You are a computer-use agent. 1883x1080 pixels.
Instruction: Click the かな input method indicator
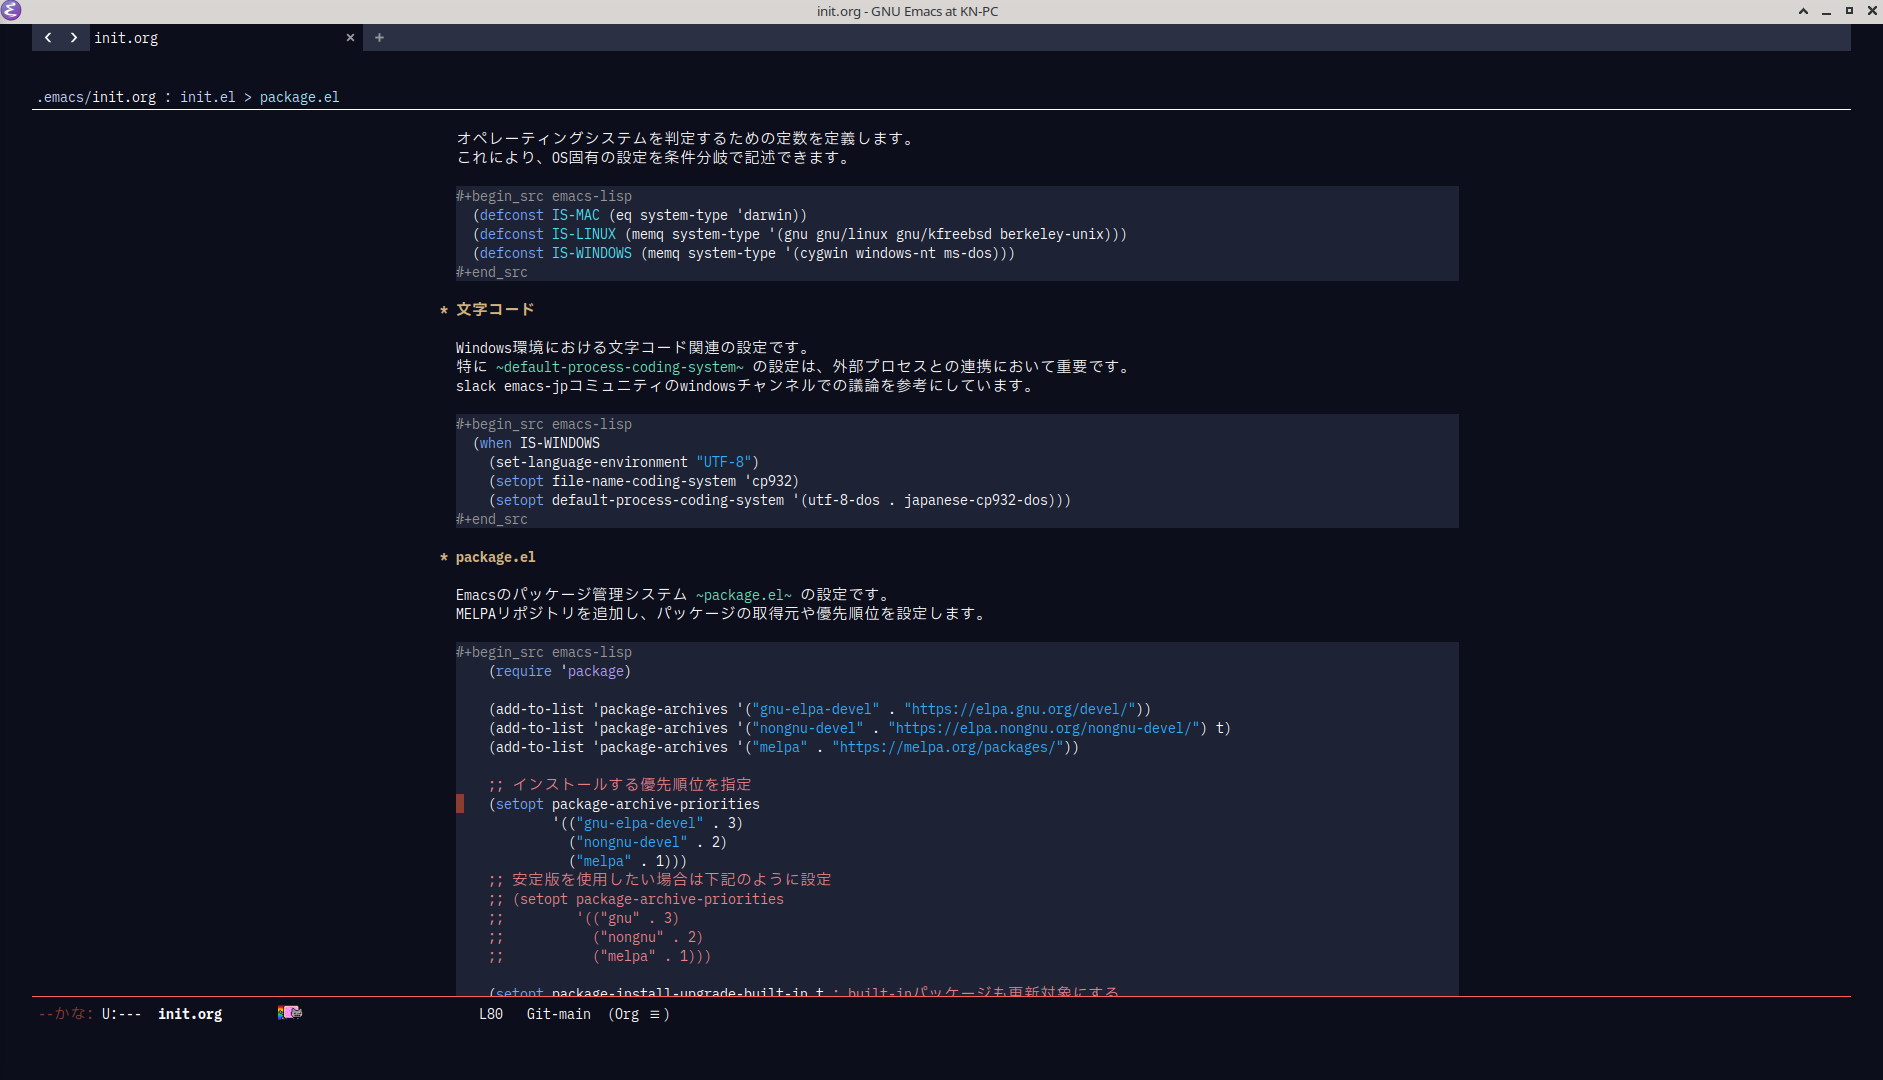click(66, 1014)
